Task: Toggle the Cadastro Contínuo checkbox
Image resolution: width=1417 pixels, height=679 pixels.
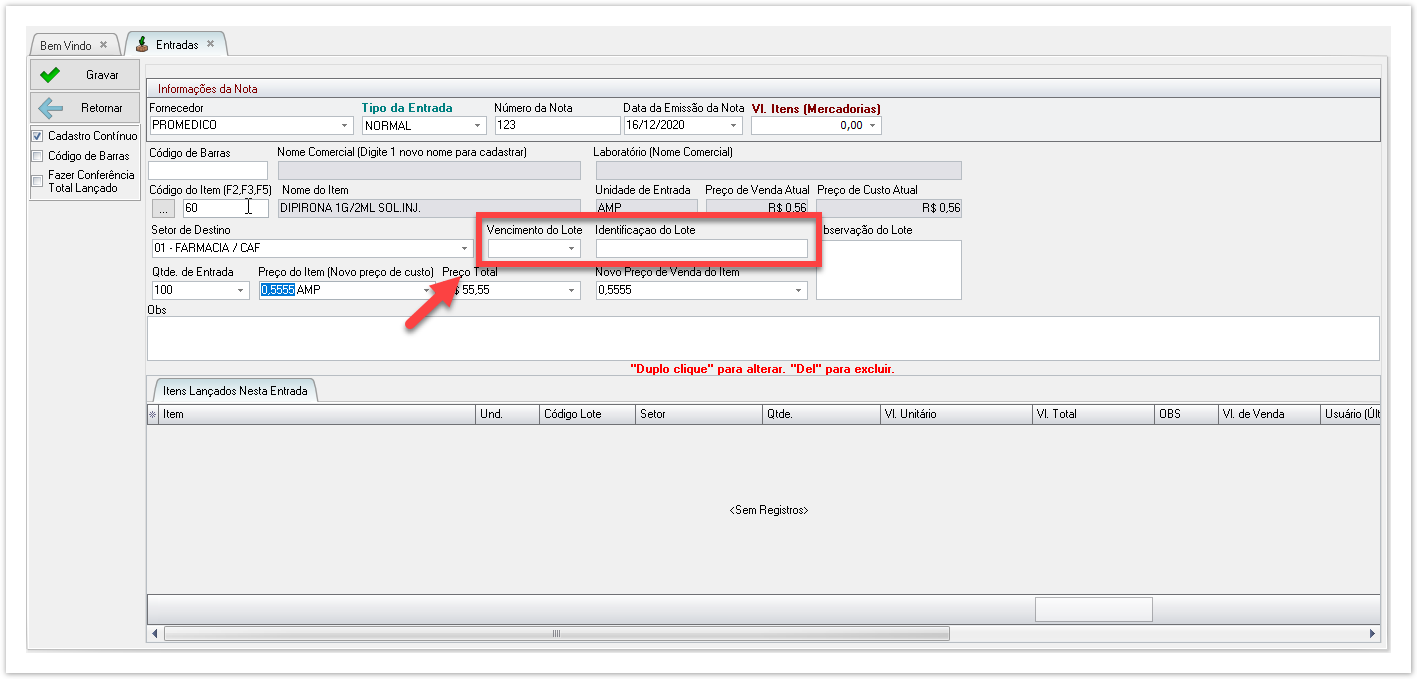Action: point(37,136)
